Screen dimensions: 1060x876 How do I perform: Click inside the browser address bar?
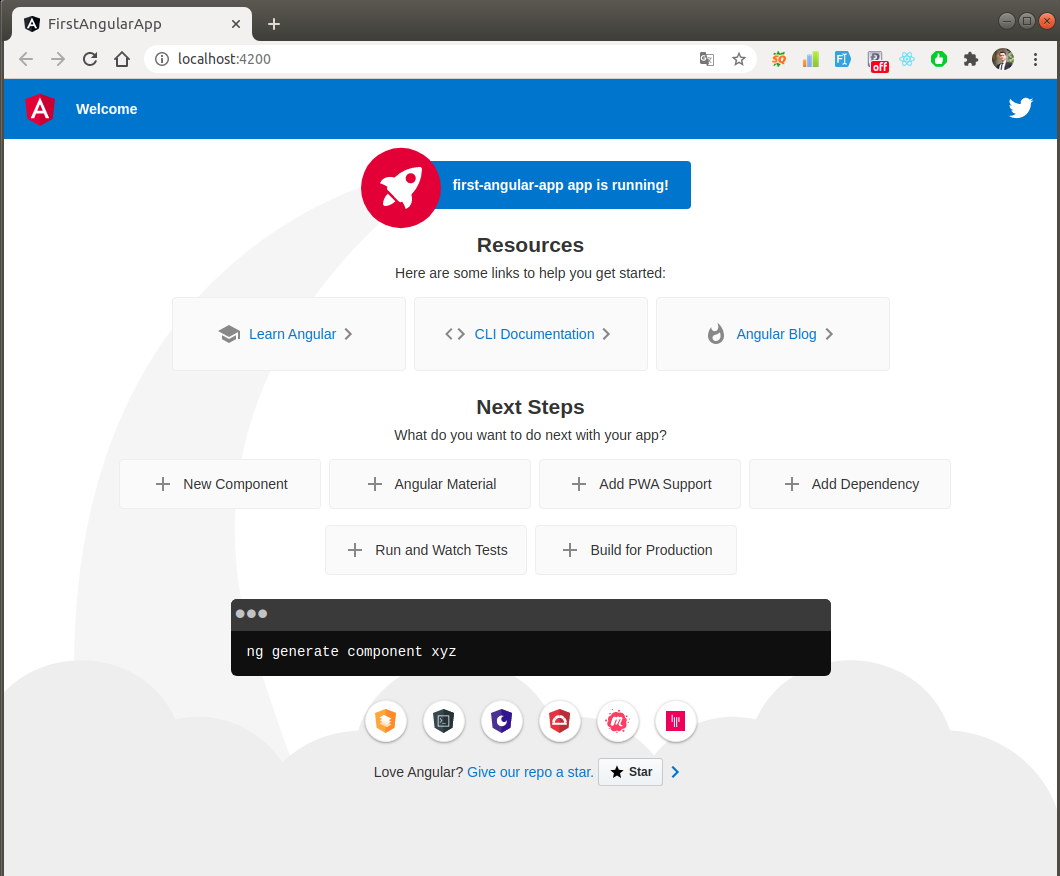click(x=400, y=58)
